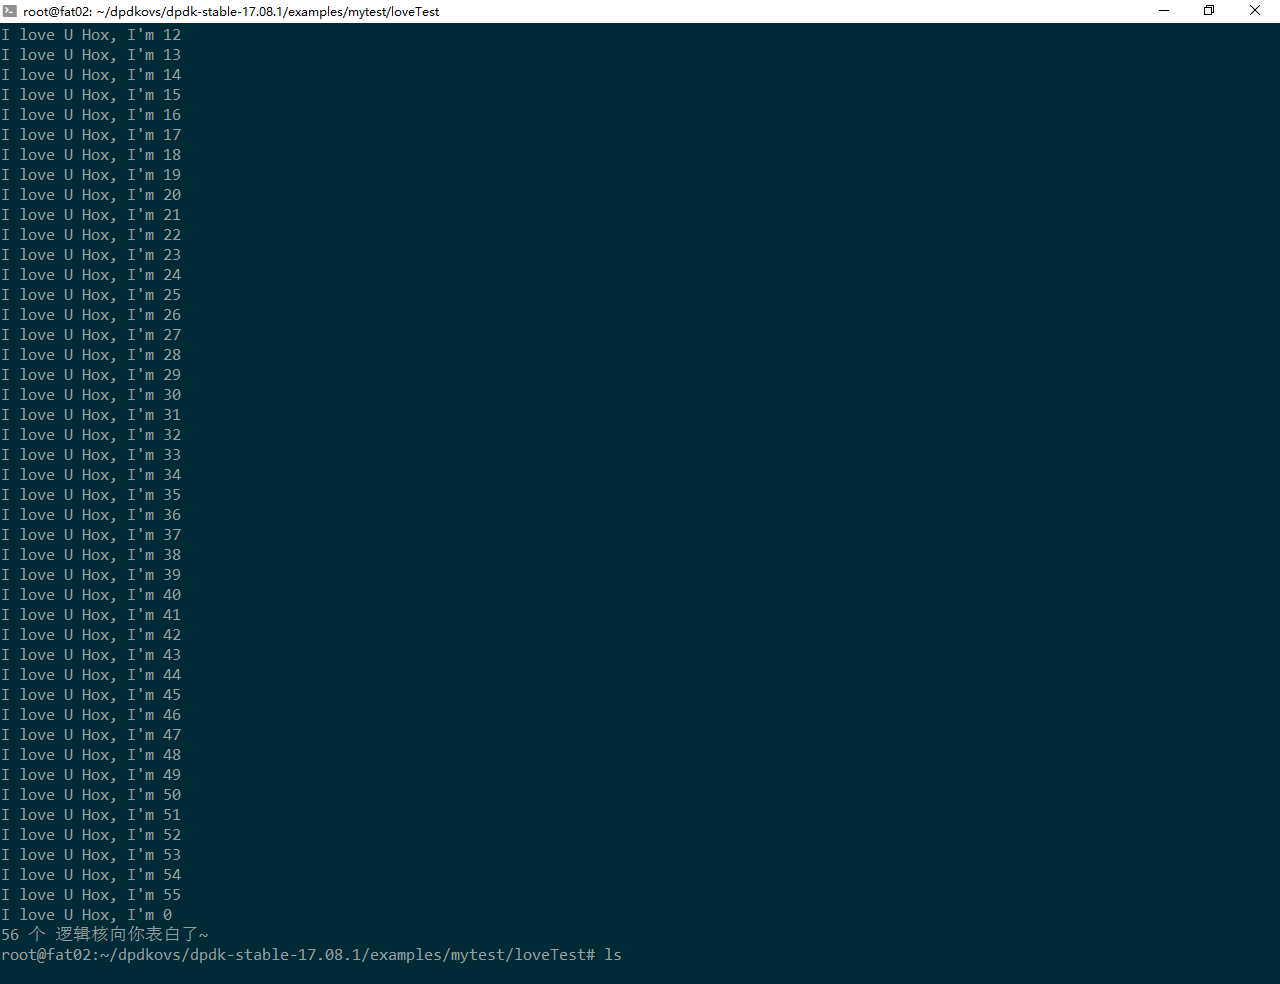Click the line "I love U Hox, I'm 12"
Viewport: 1280px width, 984px height.
coord(91,35)
